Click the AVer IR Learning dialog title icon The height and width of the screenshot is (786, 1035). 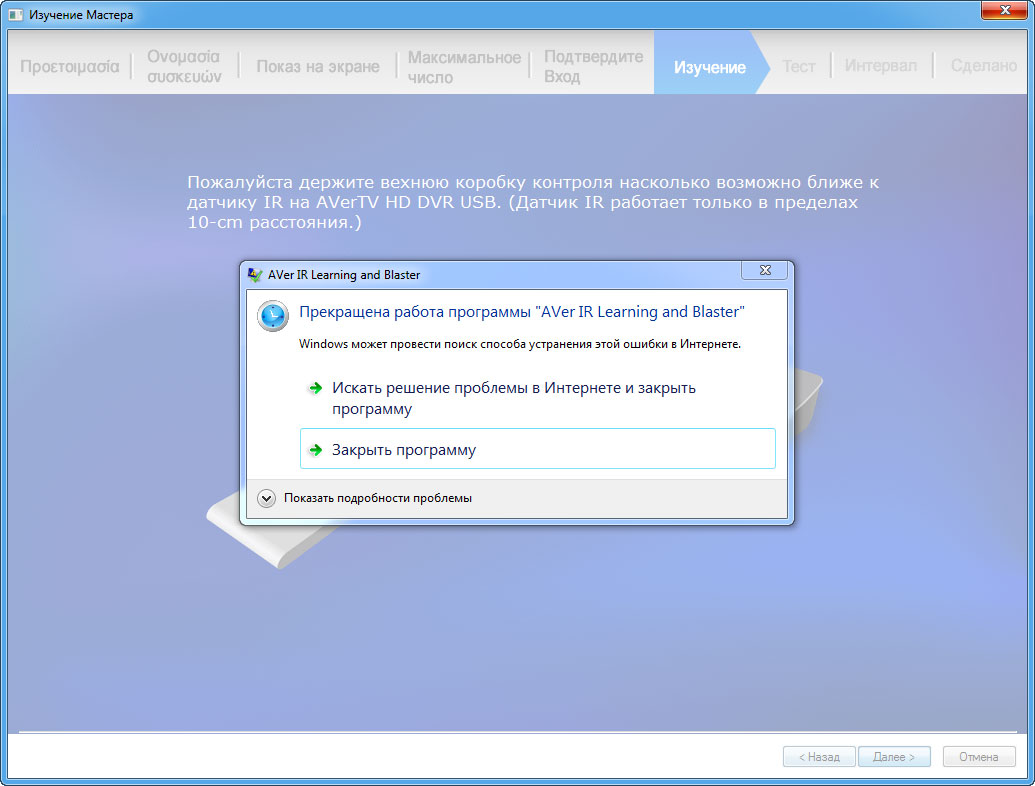coord(255,275)
